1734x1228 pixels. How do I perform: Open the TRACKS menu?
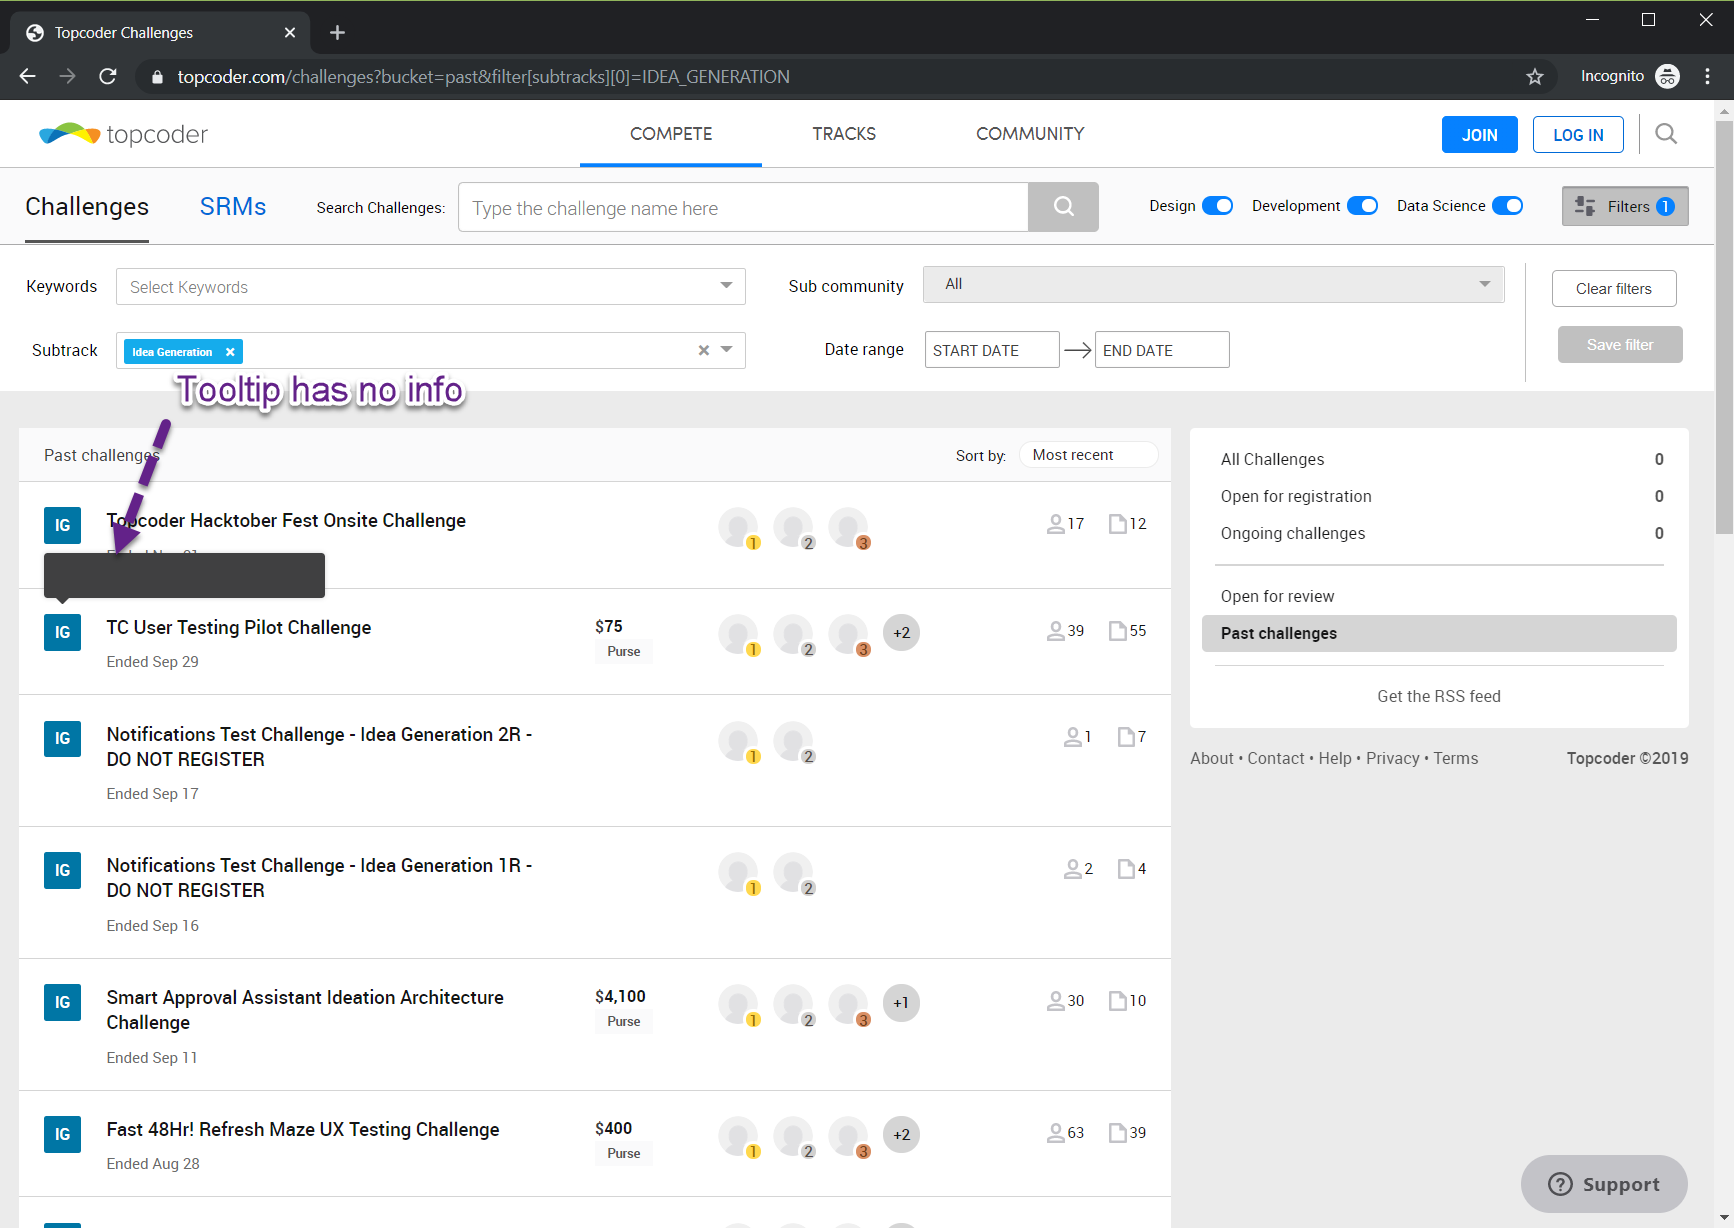[844, 134]
